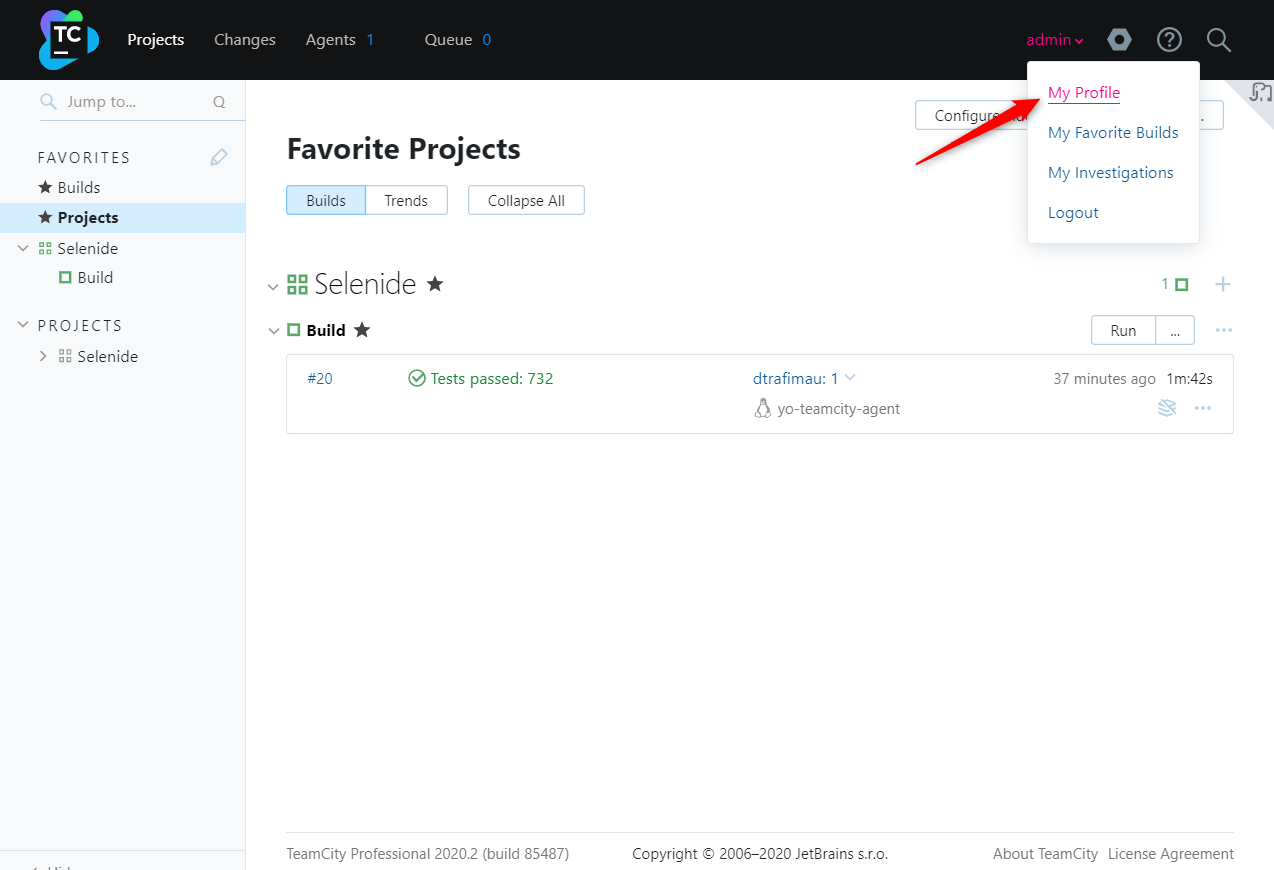Collapse the Selenide project section chevron
The width and height of the screenshot is (1274, 870).
coord(273,287)
